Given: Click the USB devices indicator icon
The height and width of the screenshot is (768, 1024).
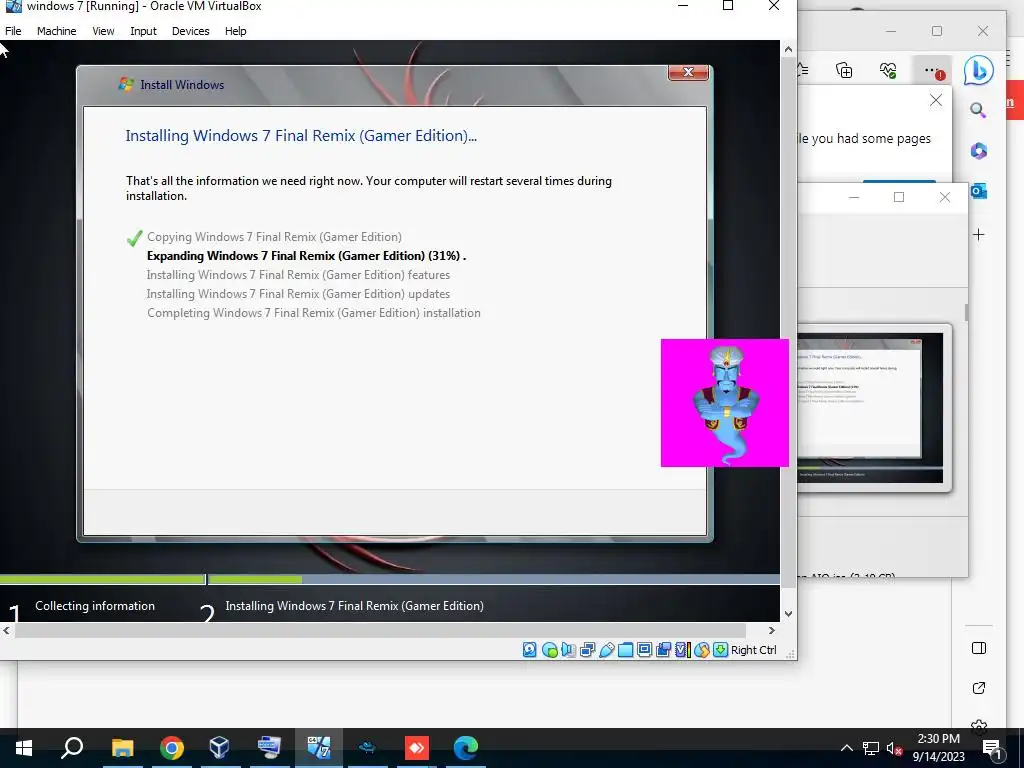Looking at the screenshot, I should click(607, 650).
